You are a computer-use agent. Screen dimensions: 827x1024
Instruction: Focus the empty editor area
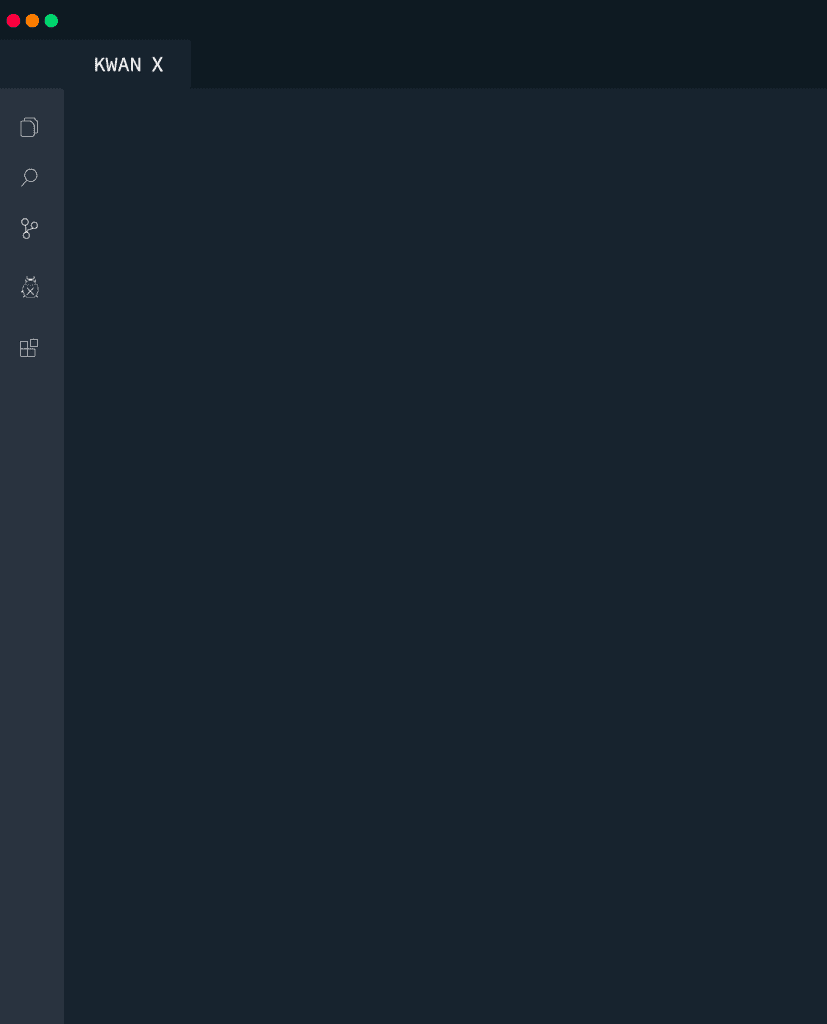(446, 556)
